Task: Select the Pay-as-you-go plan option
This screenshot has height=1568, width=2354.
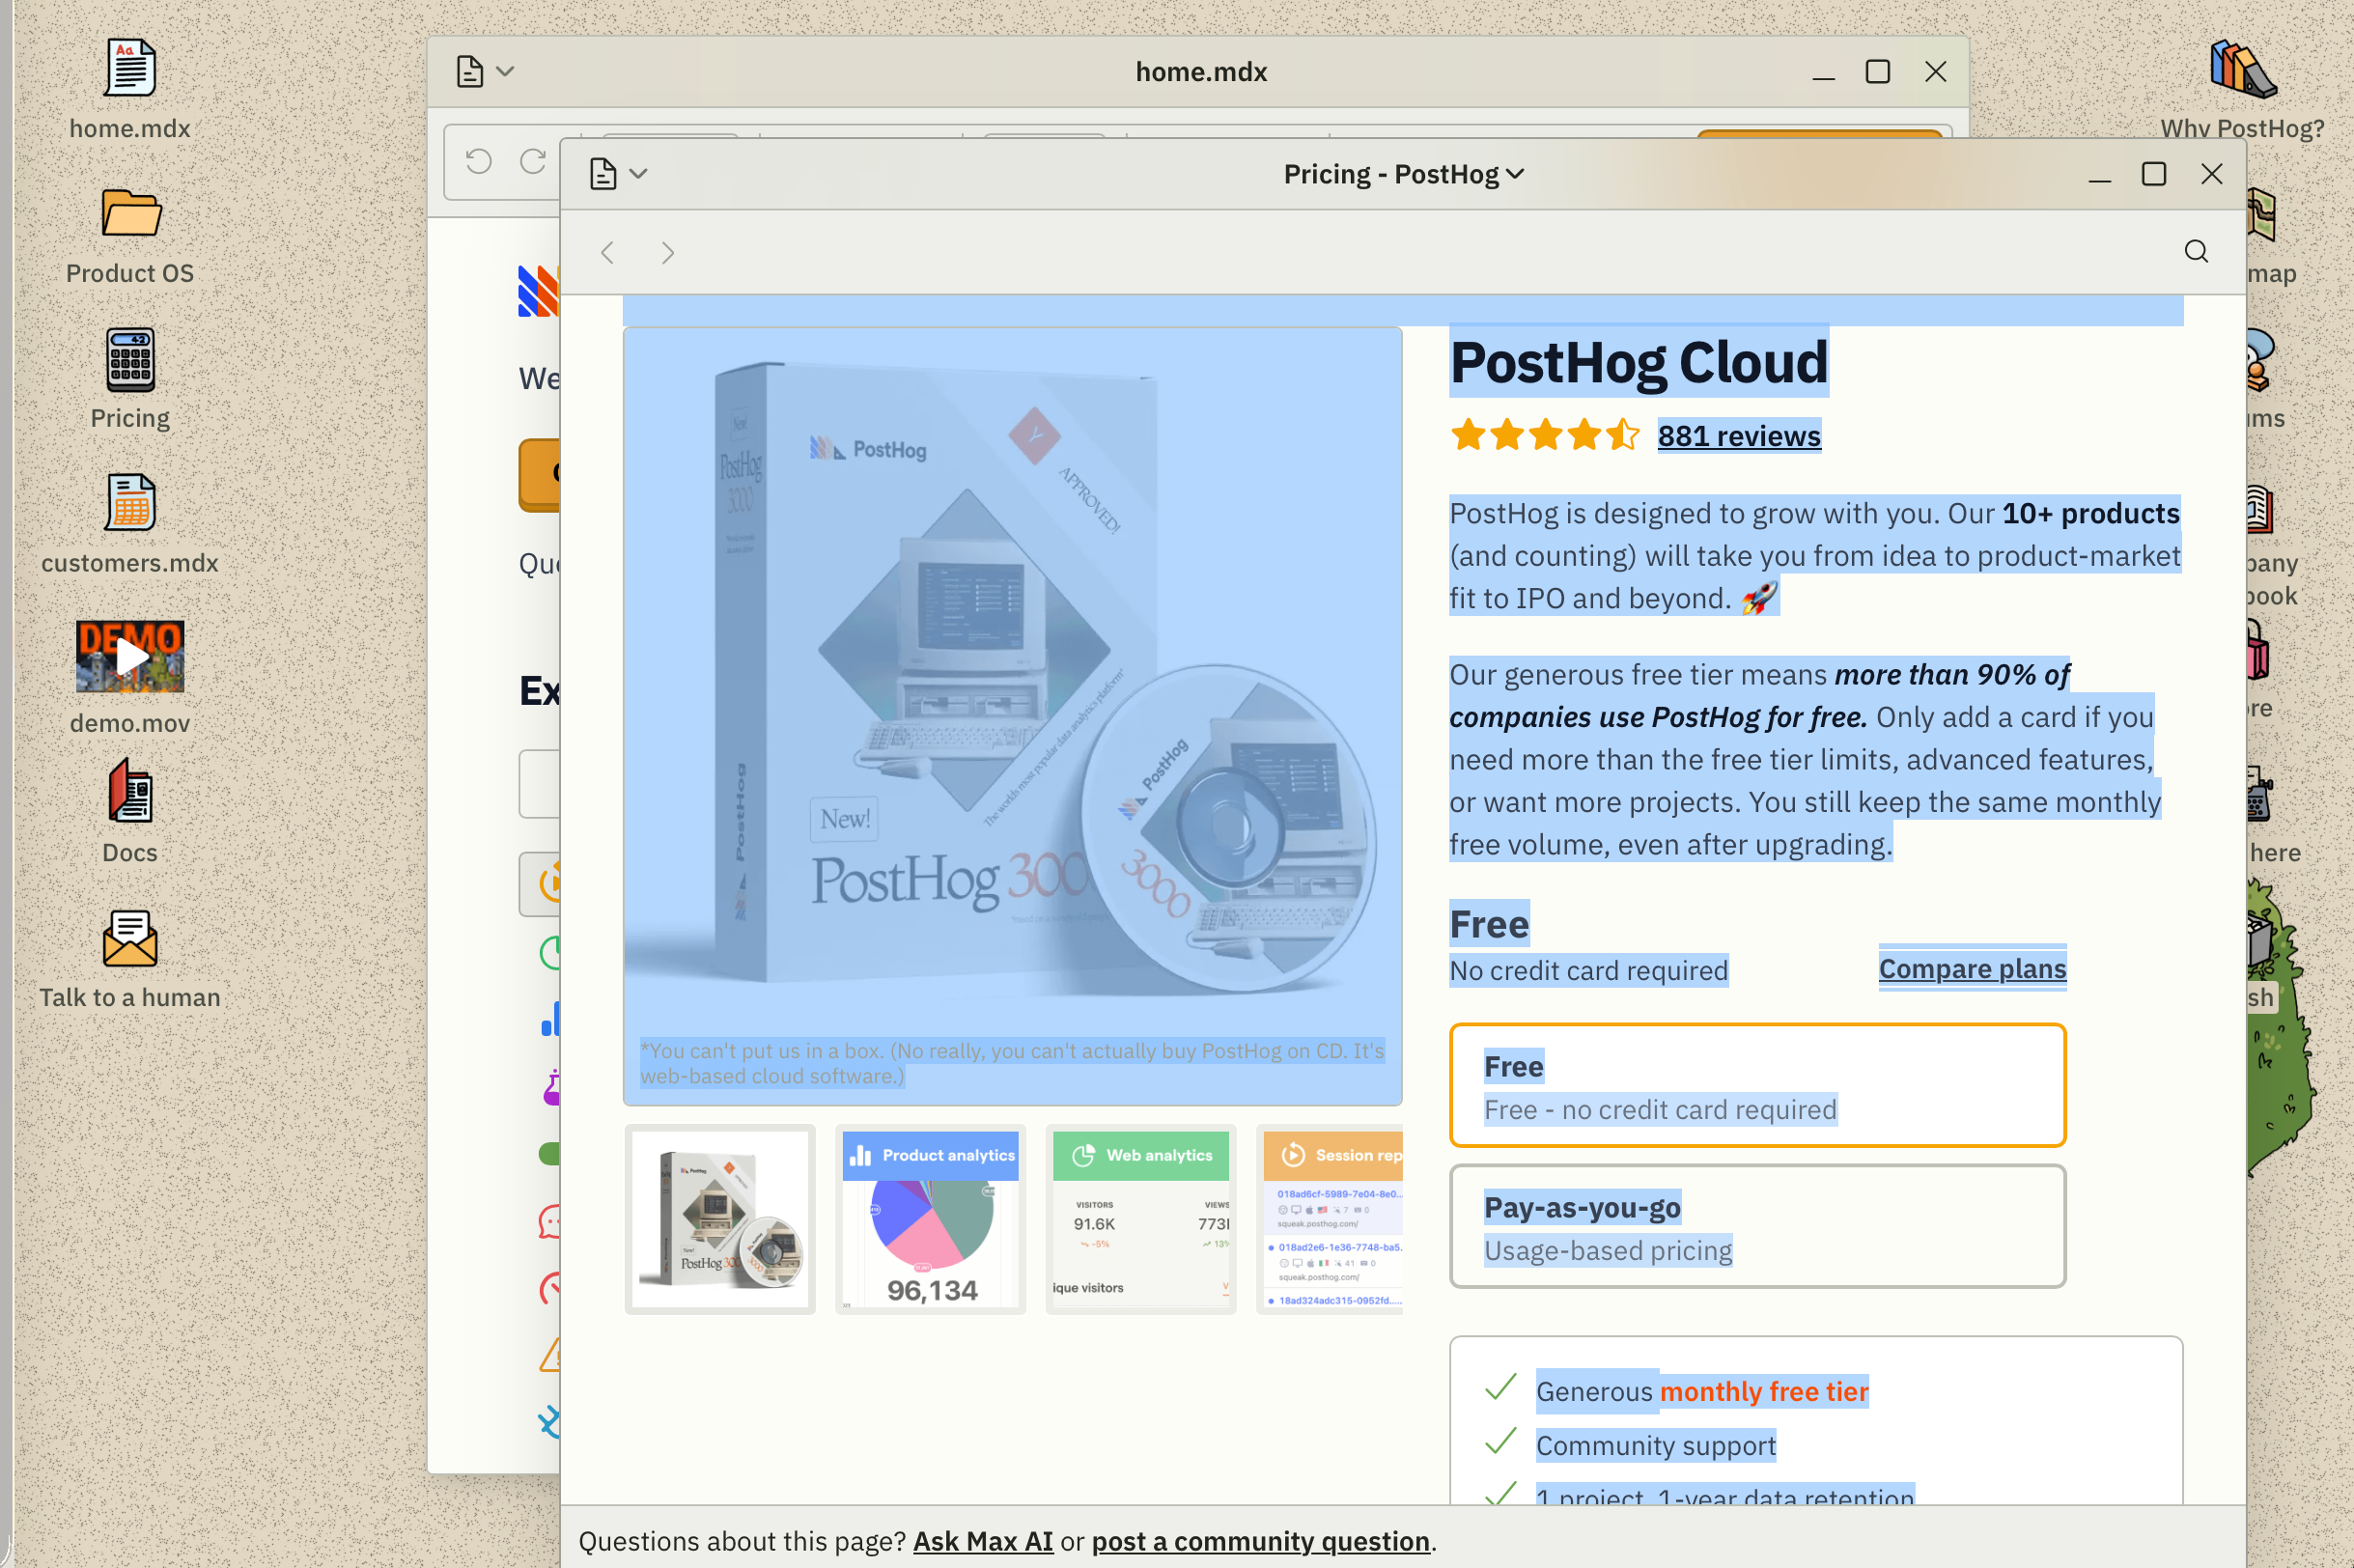Action: coord(1757,1226)
